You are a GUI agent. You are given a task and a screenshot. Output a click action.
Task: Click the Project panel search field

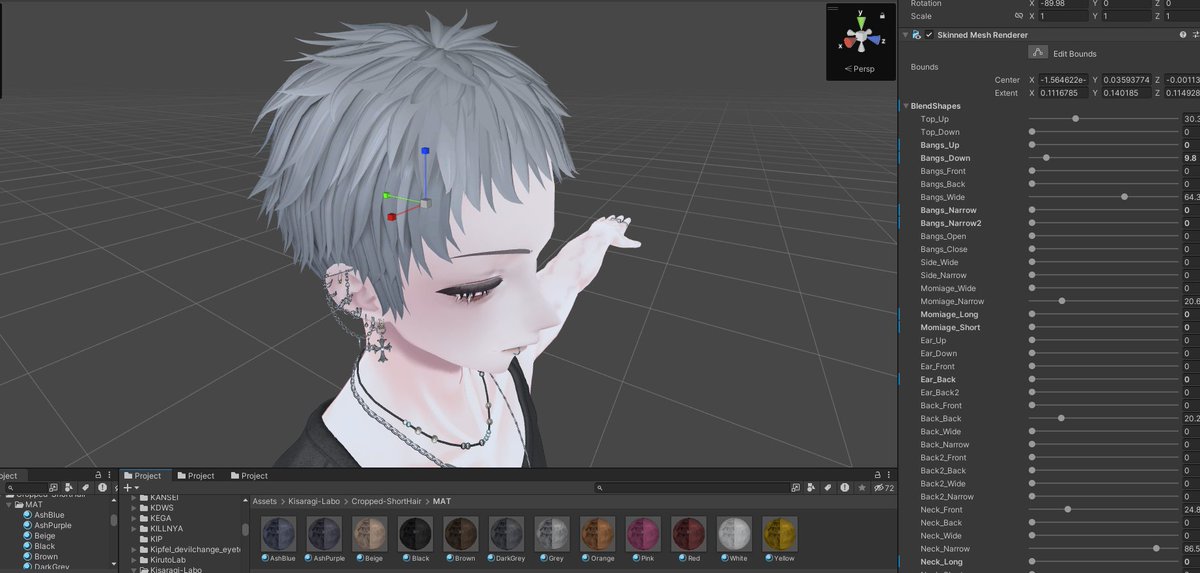tap(690, 488)
